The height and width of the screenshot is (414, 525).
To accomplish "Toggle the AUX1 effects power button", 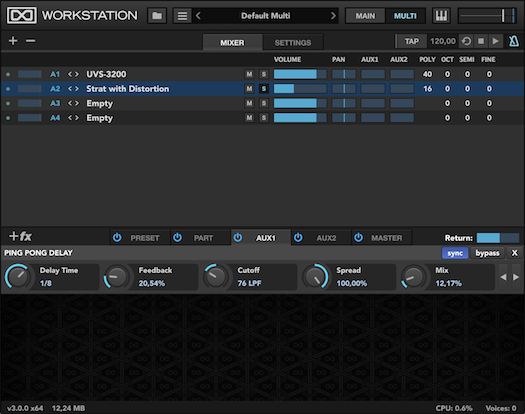I will pos(238,237).
